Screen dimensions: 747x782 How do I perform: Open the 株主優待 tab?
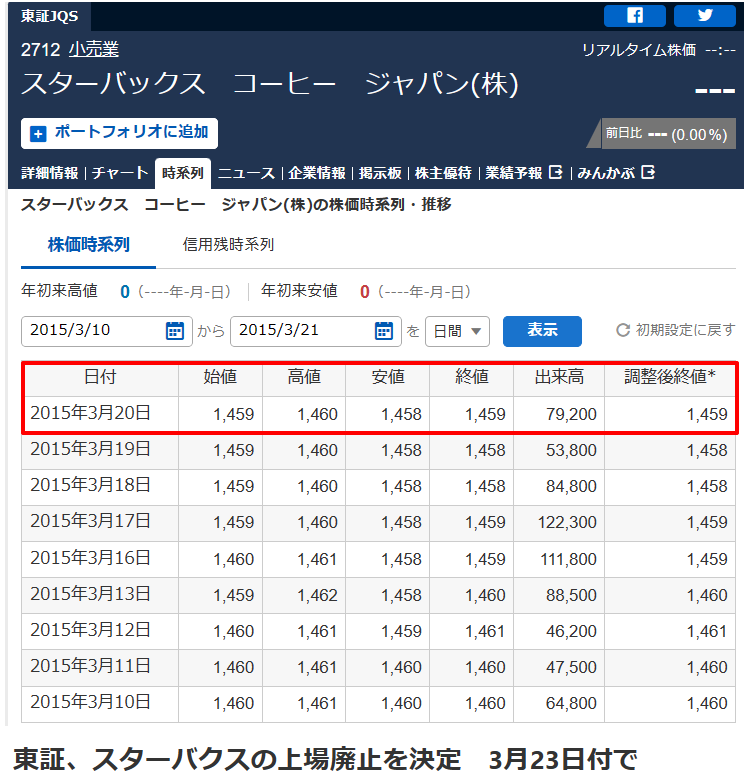[443, 173]
